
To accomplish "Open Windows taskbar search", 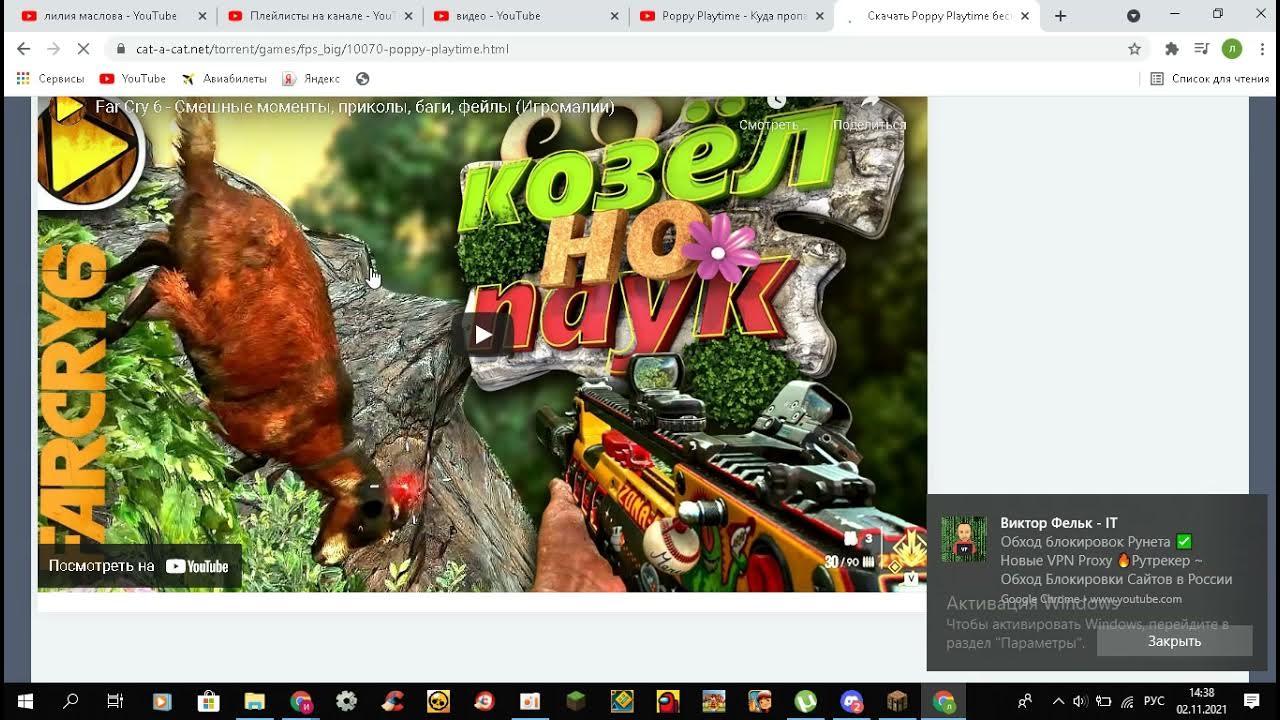I will coord(70,701).
